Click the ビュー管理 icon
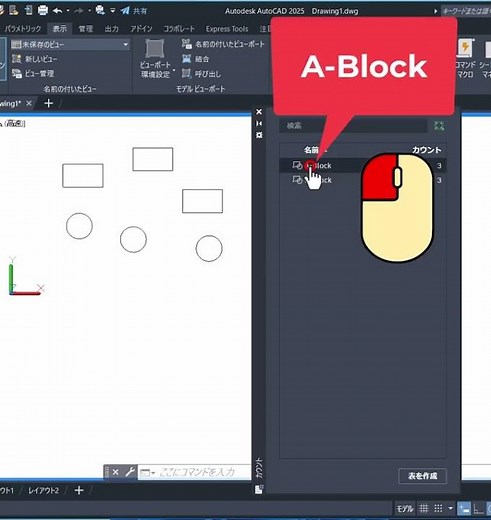This screenshot has width=491, height=520. point(17,73)
